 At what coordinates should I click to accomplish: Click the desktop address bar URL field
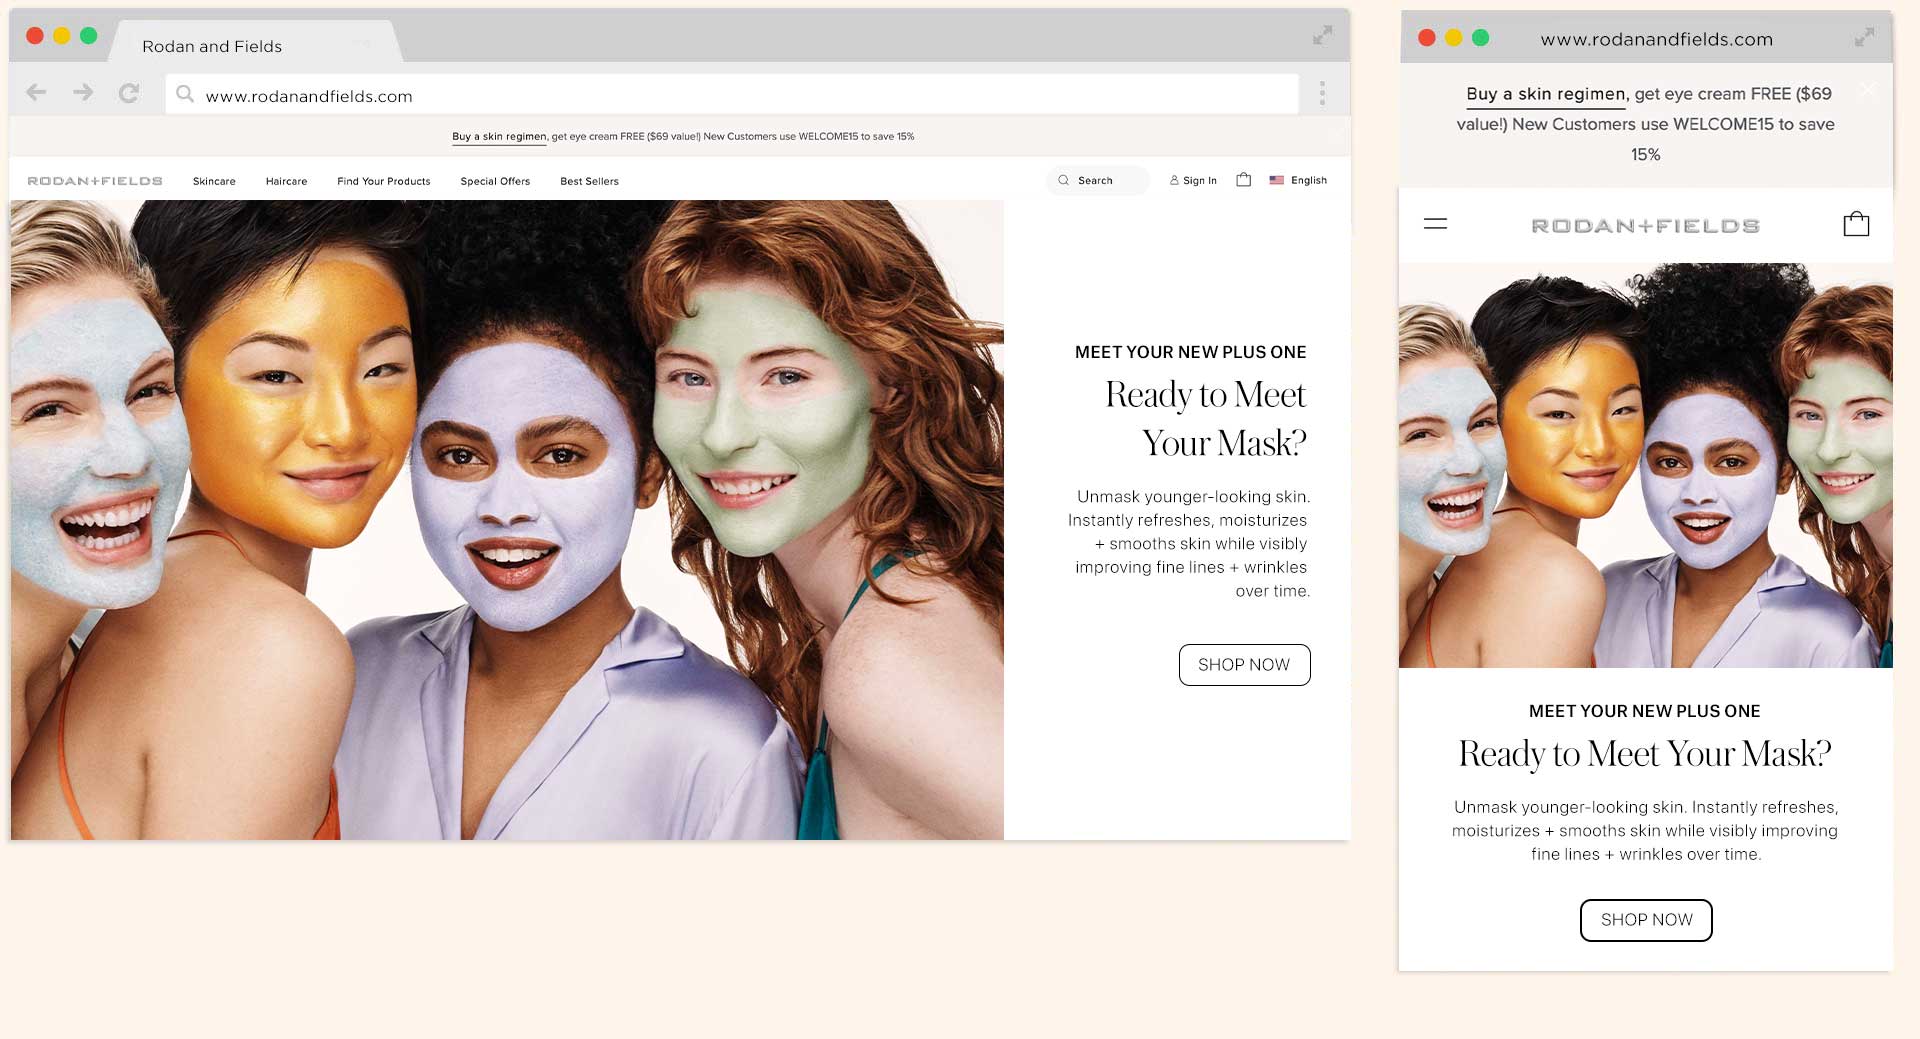pyautogui.click(x=730, y=96)
